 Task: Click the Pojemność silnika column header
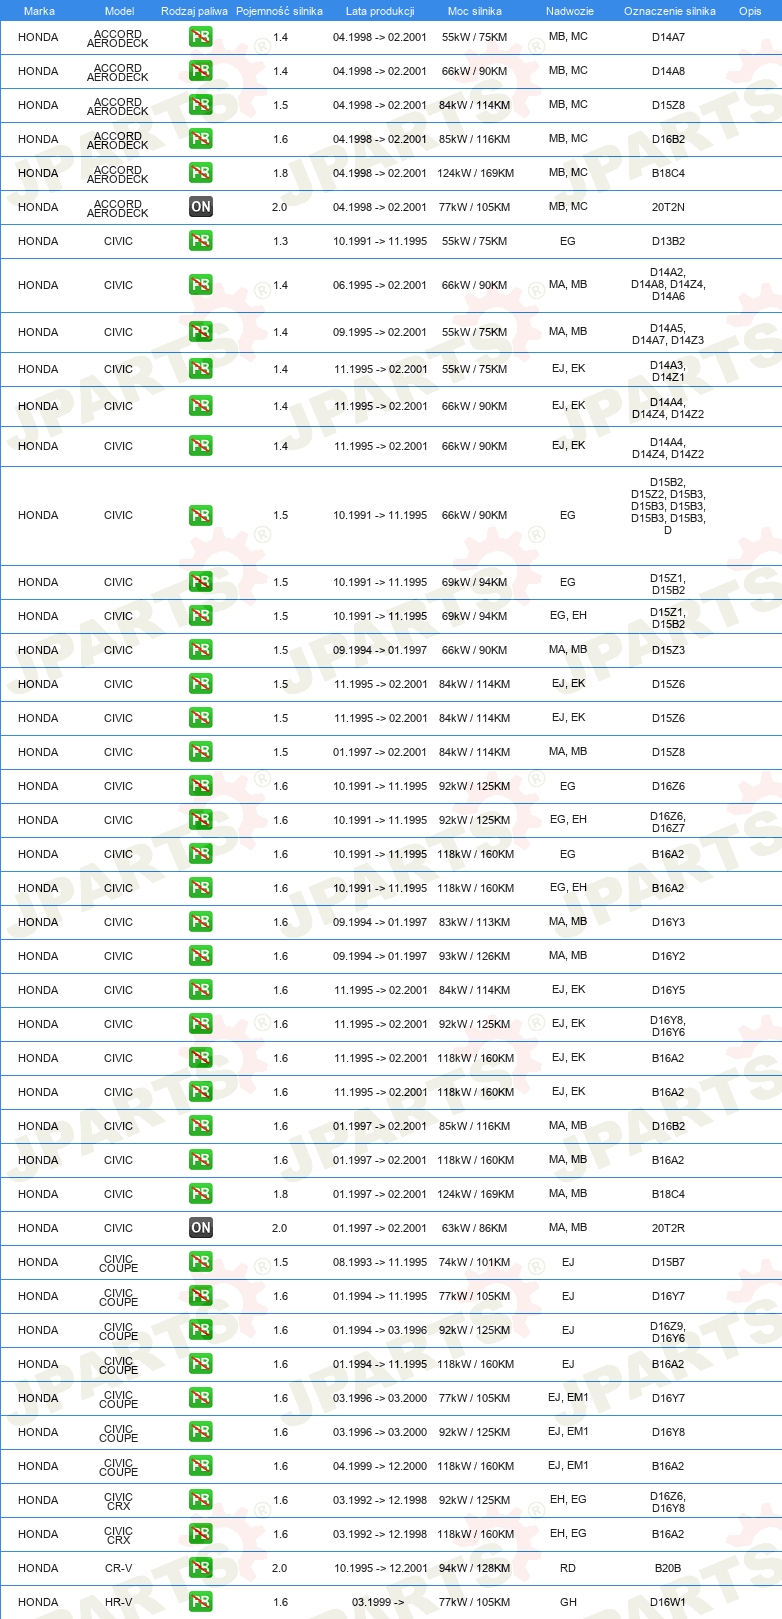279,11
